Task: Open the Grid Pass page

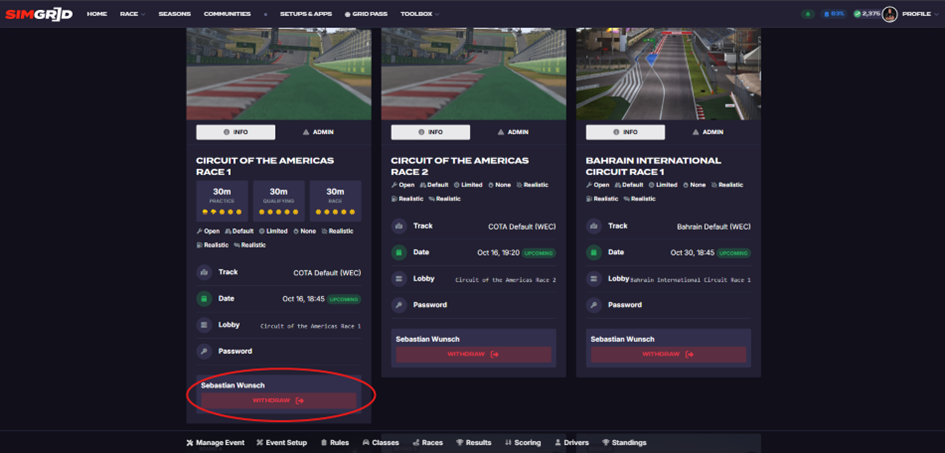Action: 366,14
